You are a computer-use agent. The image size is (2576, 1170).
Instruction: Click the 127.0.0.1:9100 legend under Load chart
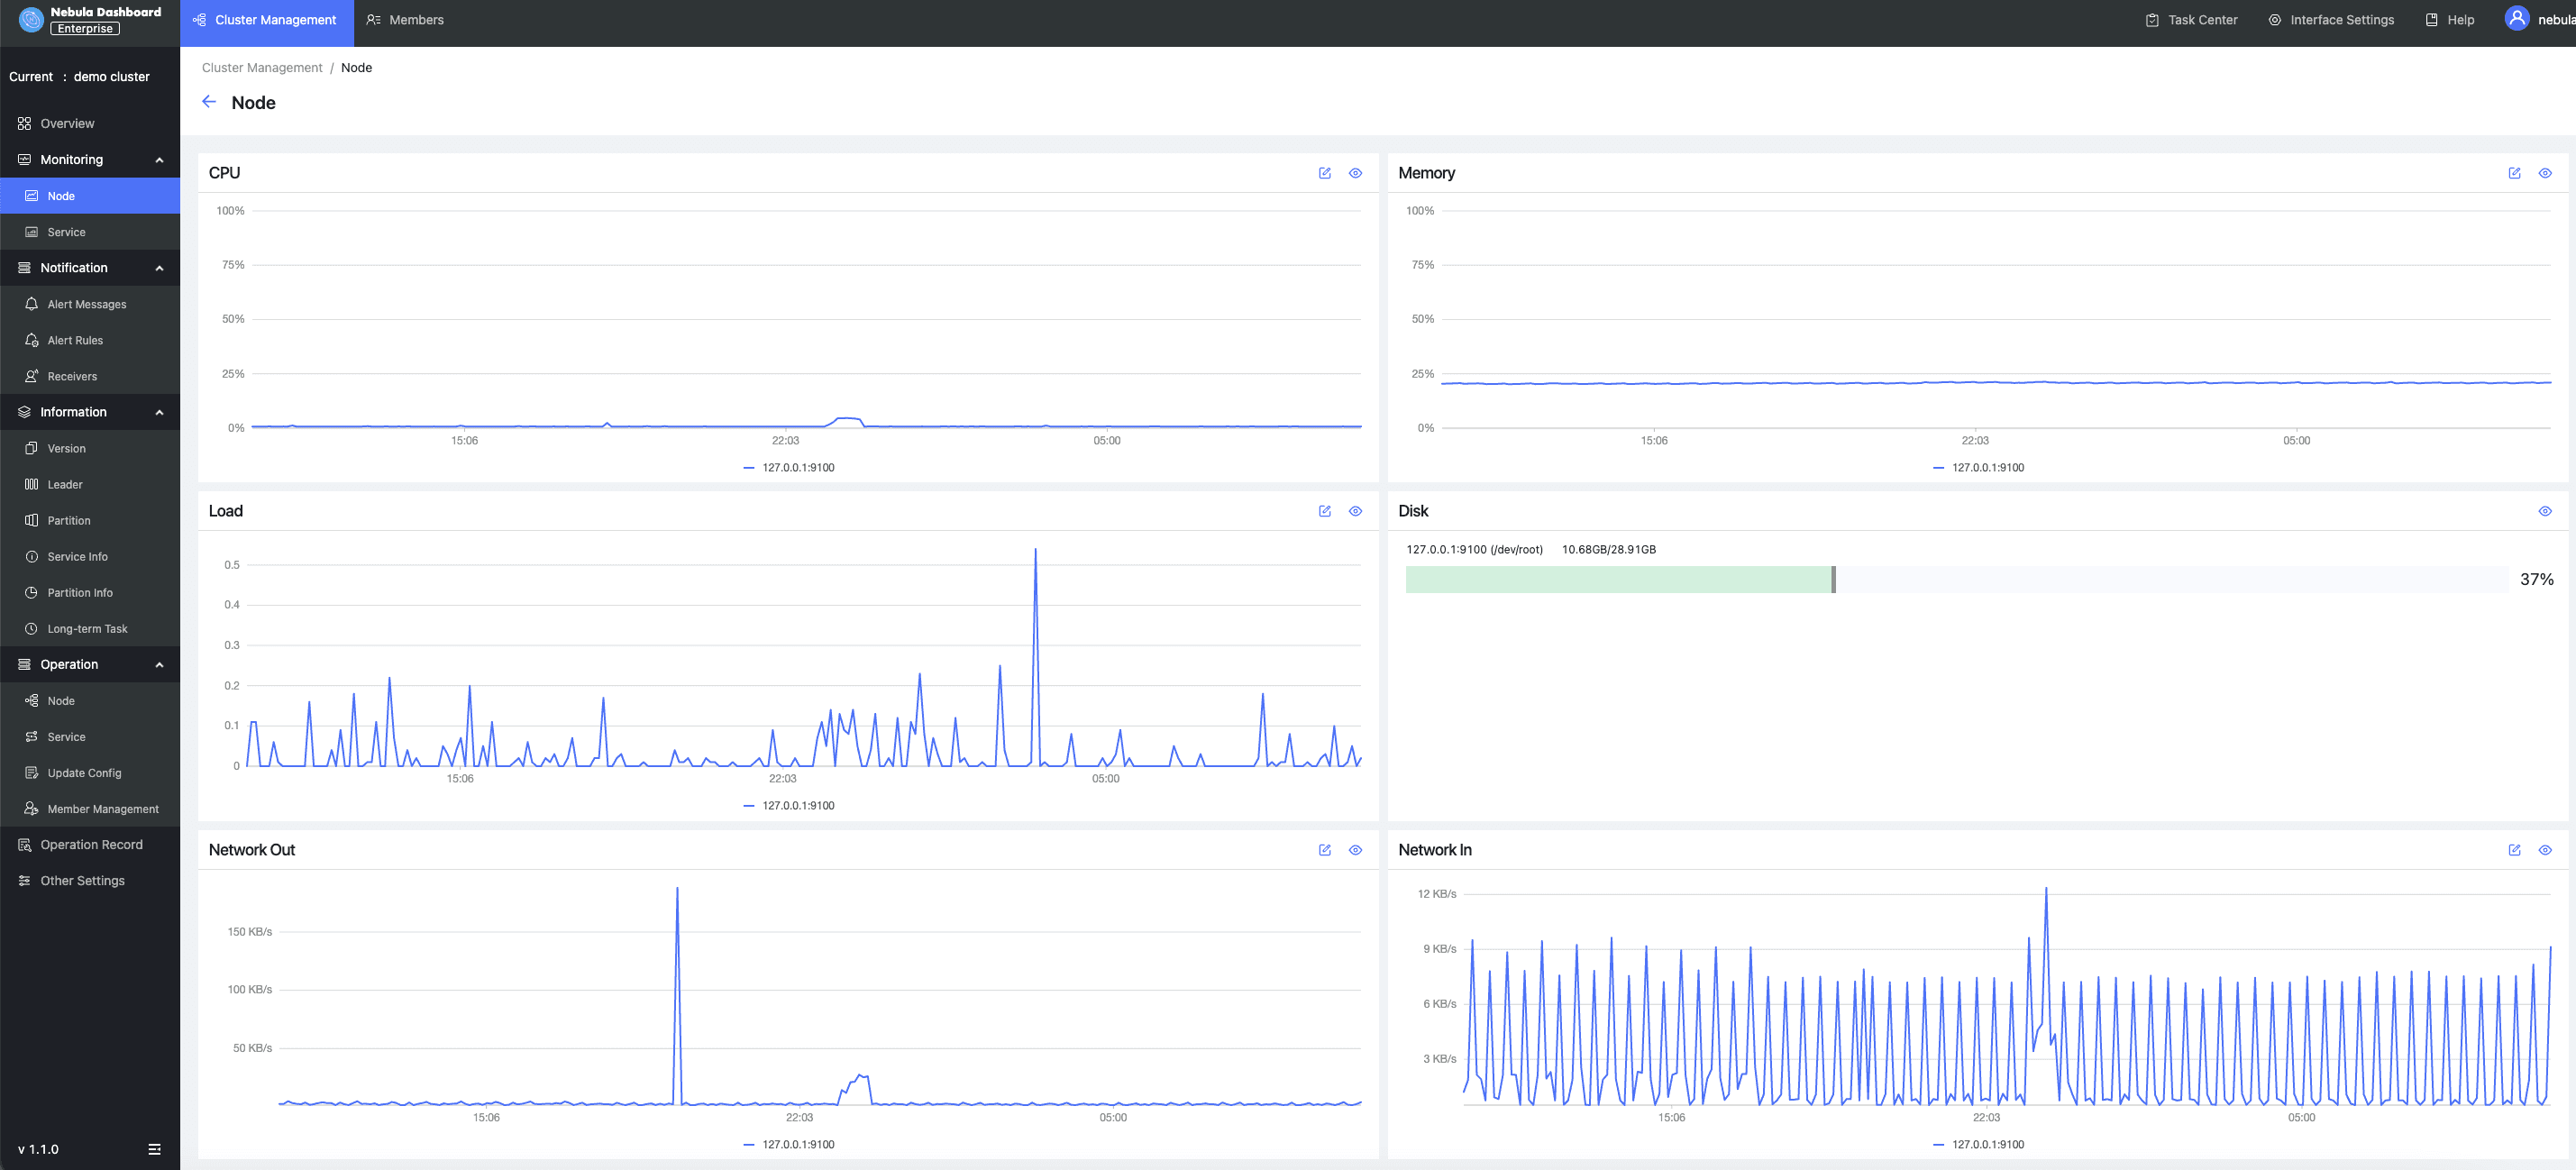[x=790, y=805]
